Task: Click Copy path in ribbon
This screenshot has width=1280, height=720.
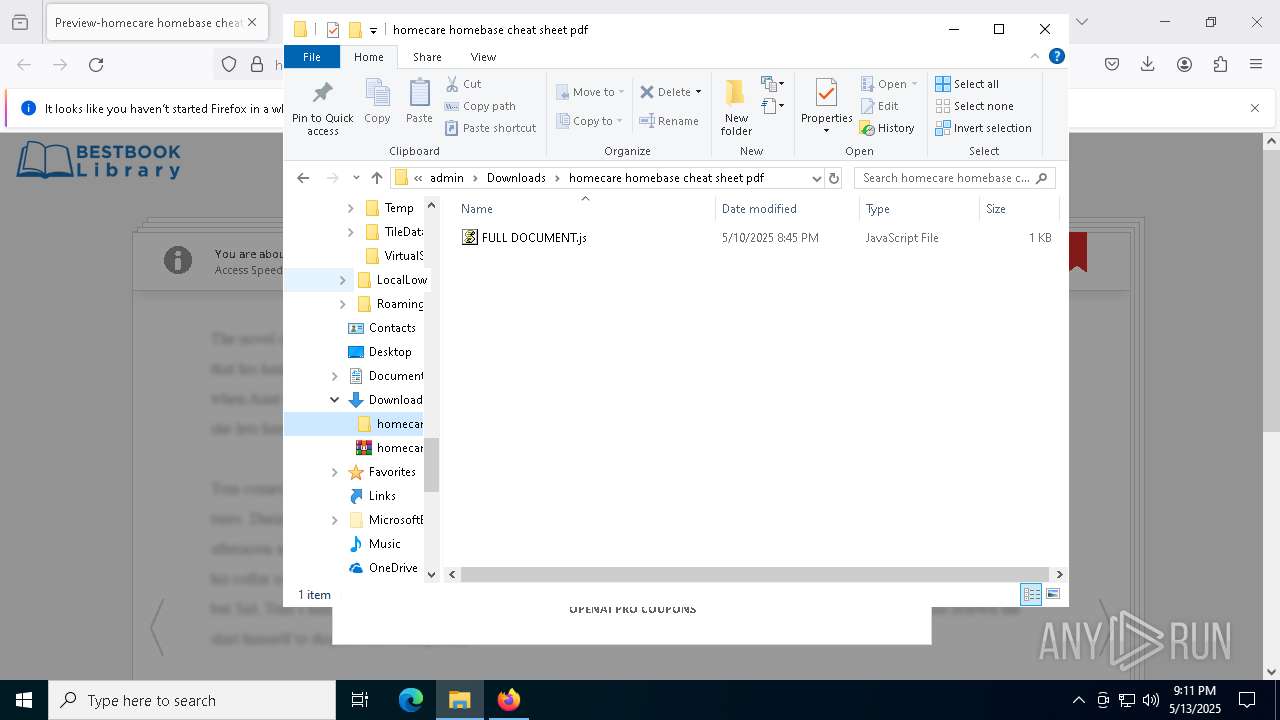Action: [480, 106]
